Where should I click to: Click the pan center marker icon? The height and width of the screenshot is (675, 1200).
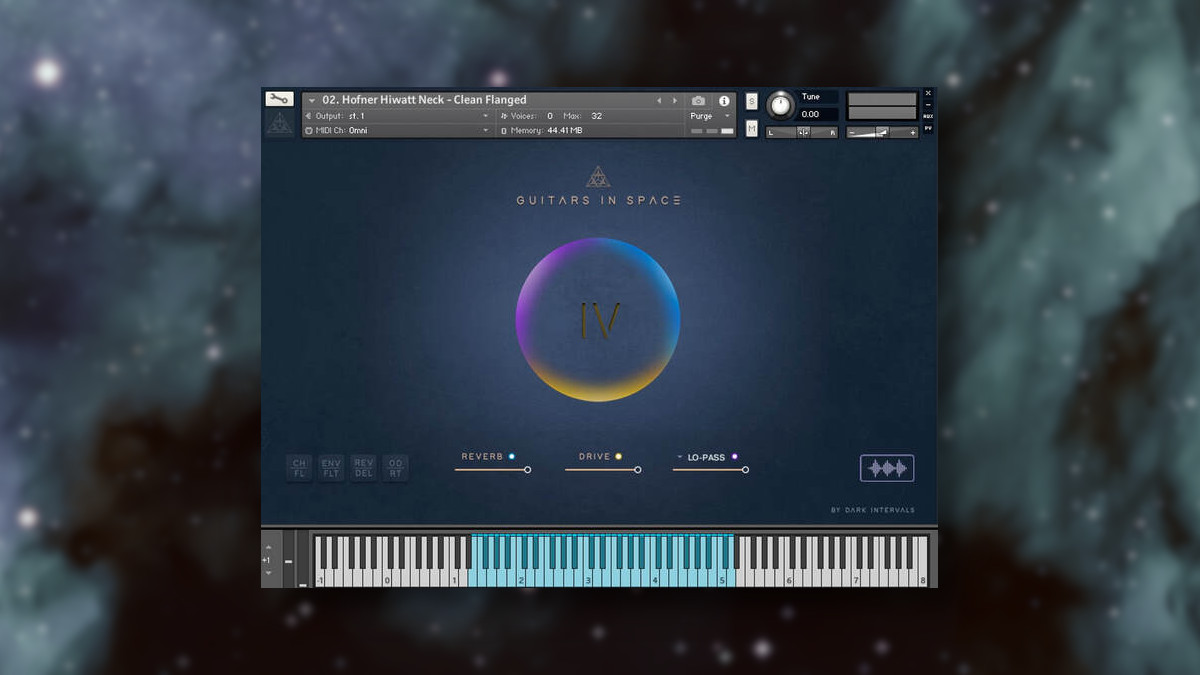click(x=803, y=133)
